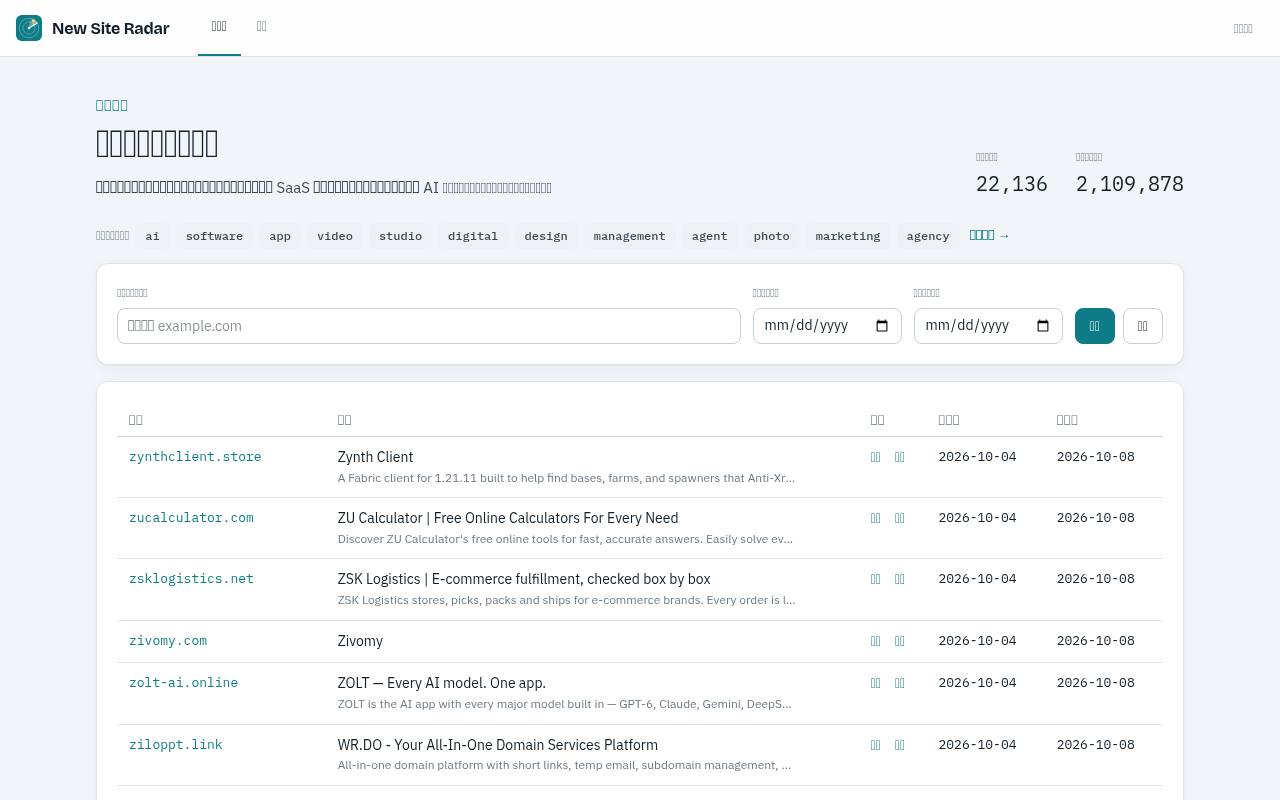Click the teal filled search button
The image size is (1280, 800).
coord(1095,326)
